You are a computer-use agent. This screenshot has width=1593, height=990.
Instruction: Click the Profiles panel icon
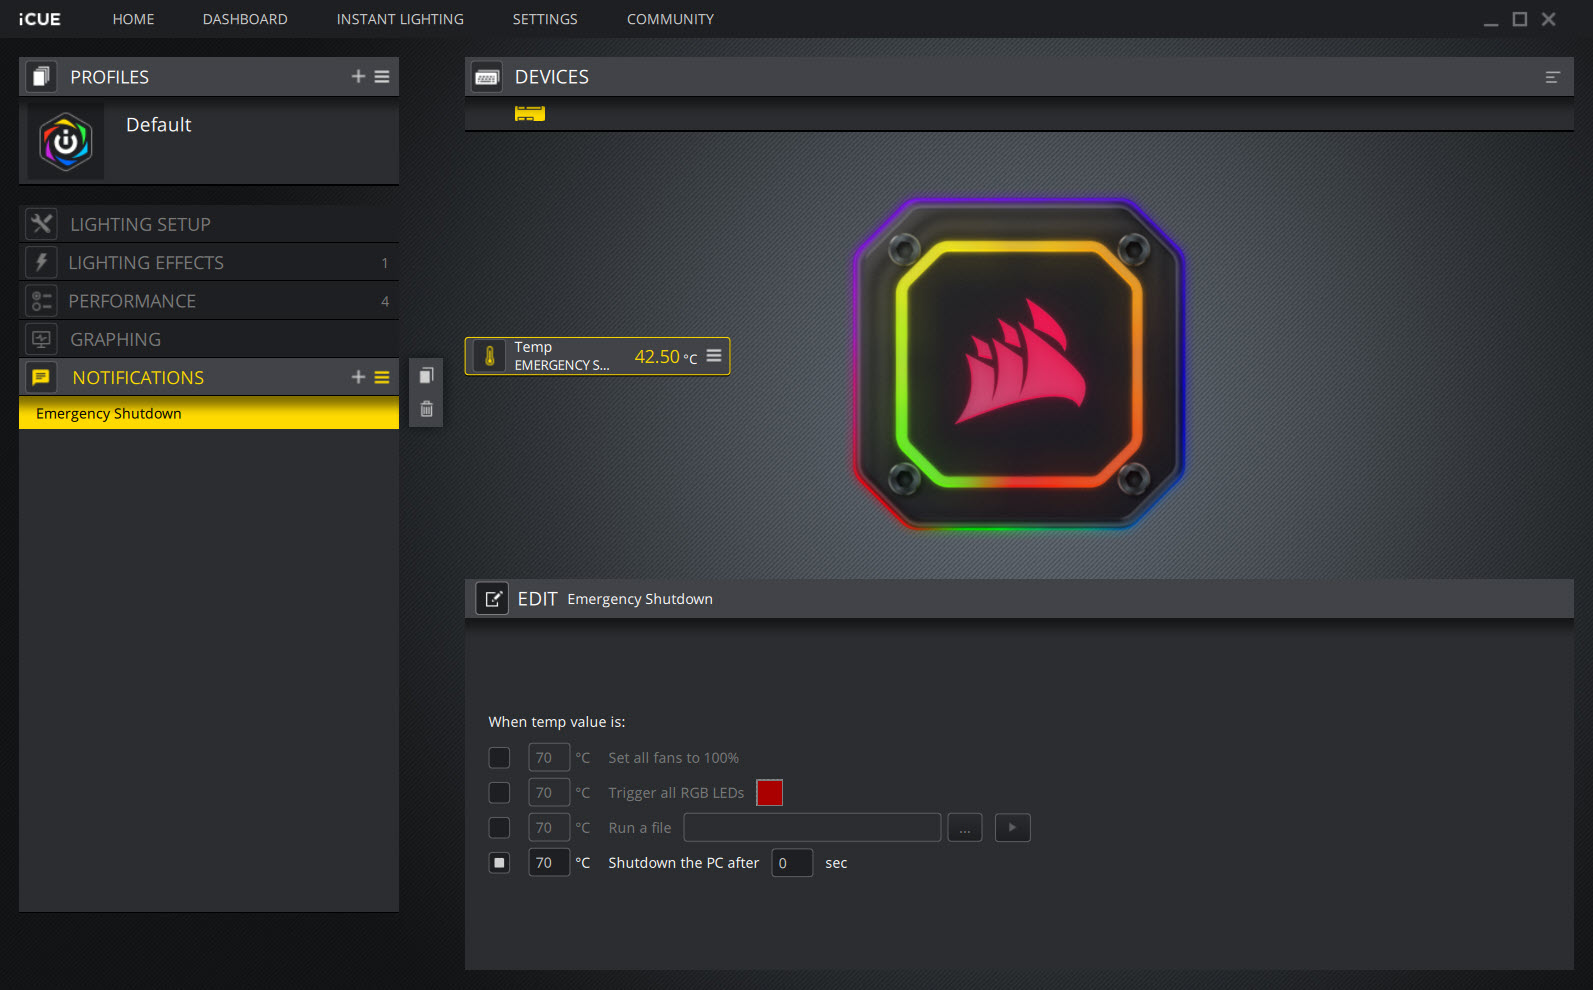tap(41, 76)
